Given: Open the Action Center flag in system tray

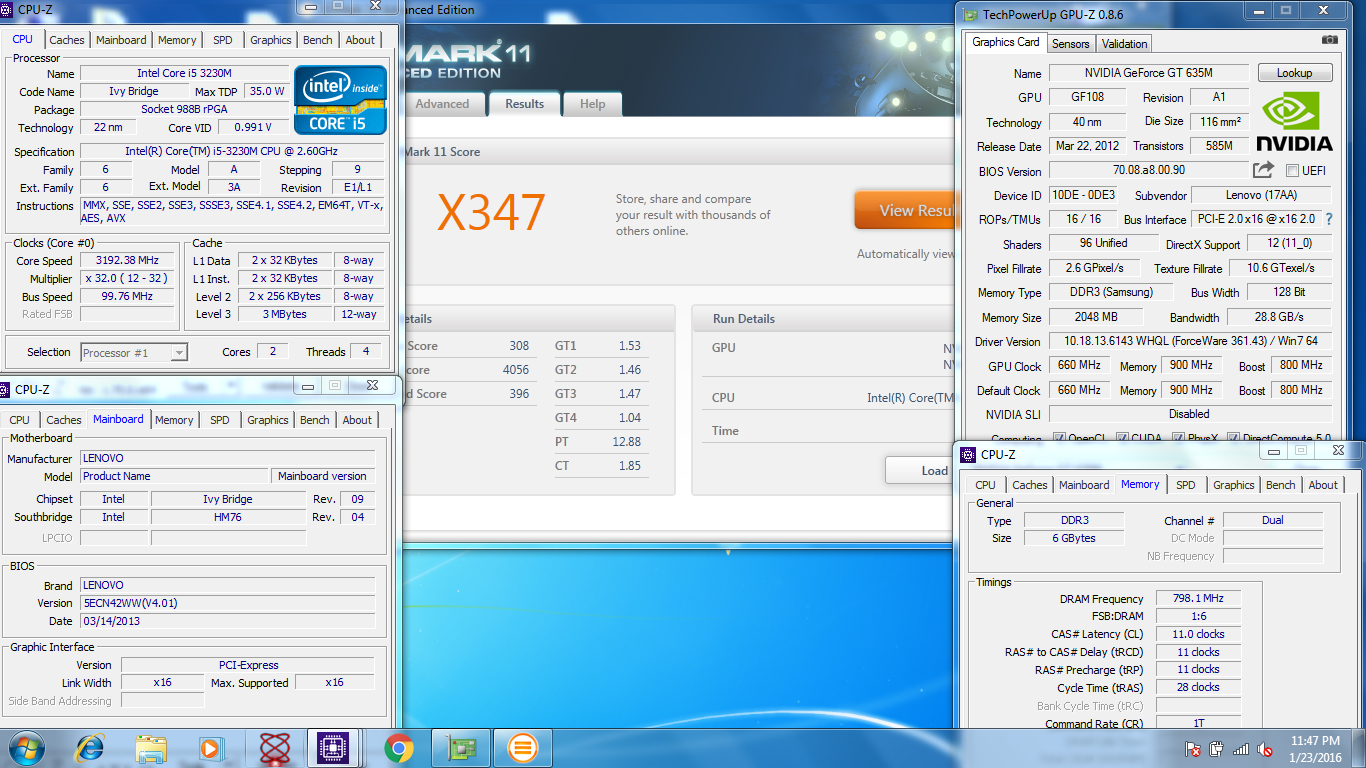Looking at the screenshot, I should [x=1192, y=748].
